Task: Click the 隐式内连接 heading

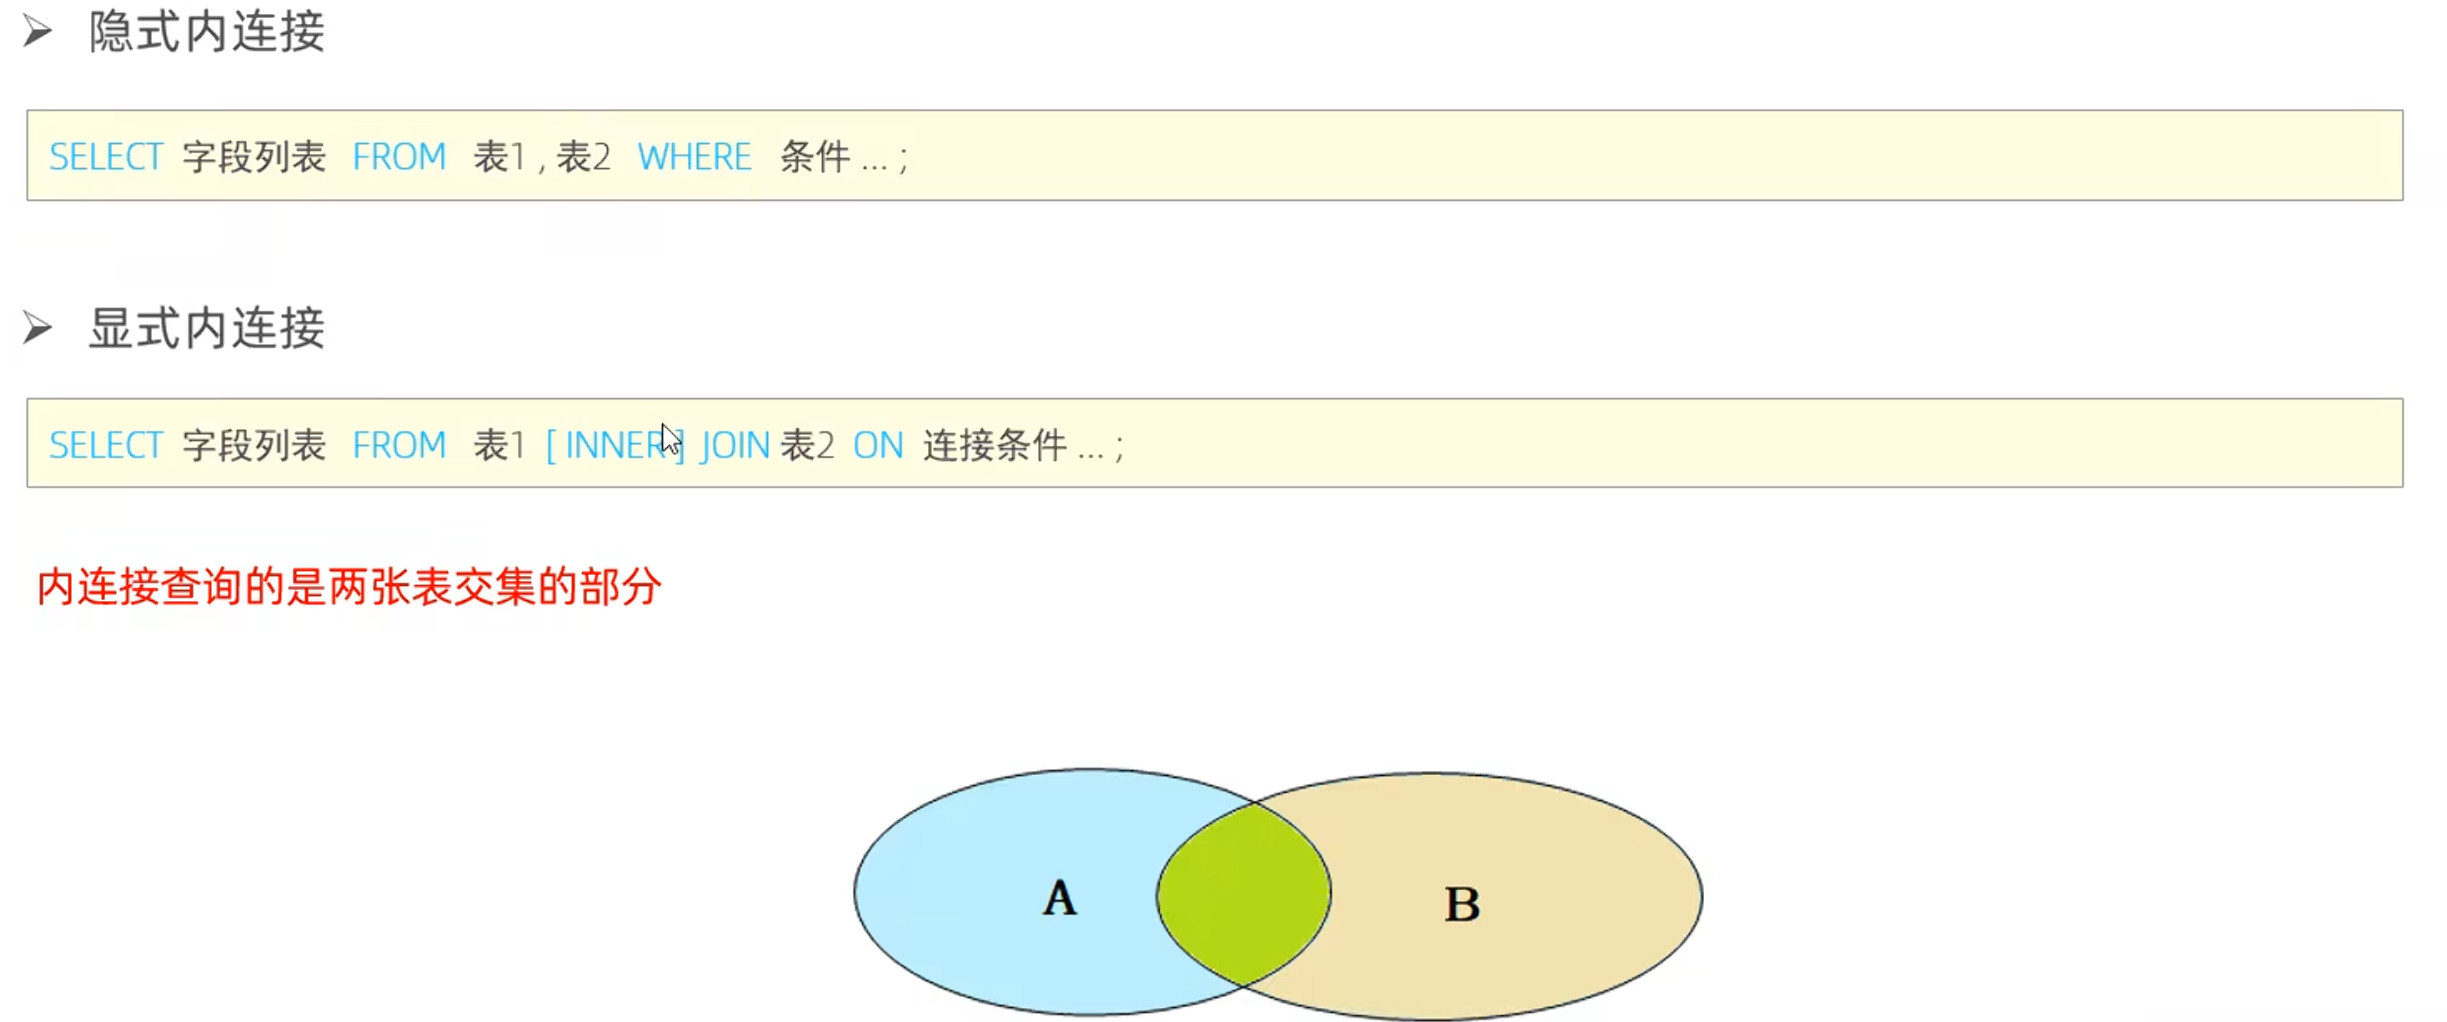Action: click(207, 32)
